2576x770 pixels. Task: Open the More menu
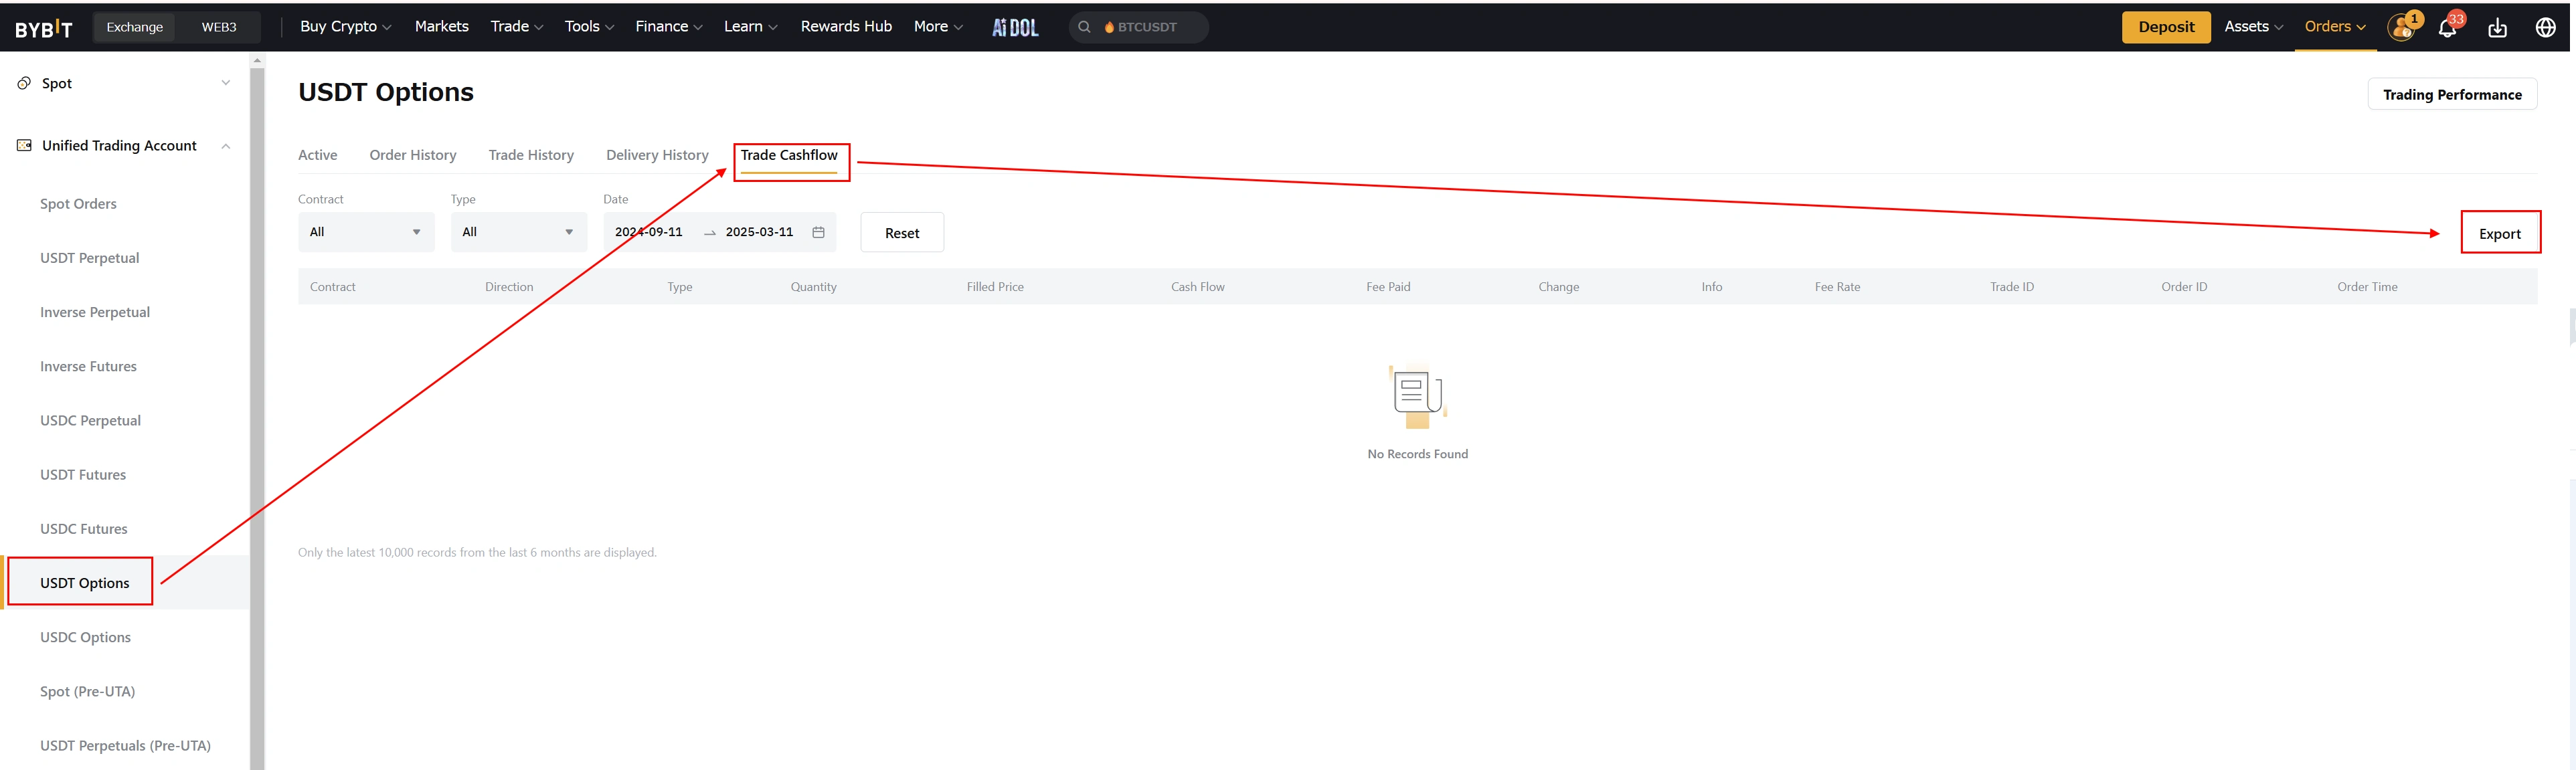[x=937, y=27]
